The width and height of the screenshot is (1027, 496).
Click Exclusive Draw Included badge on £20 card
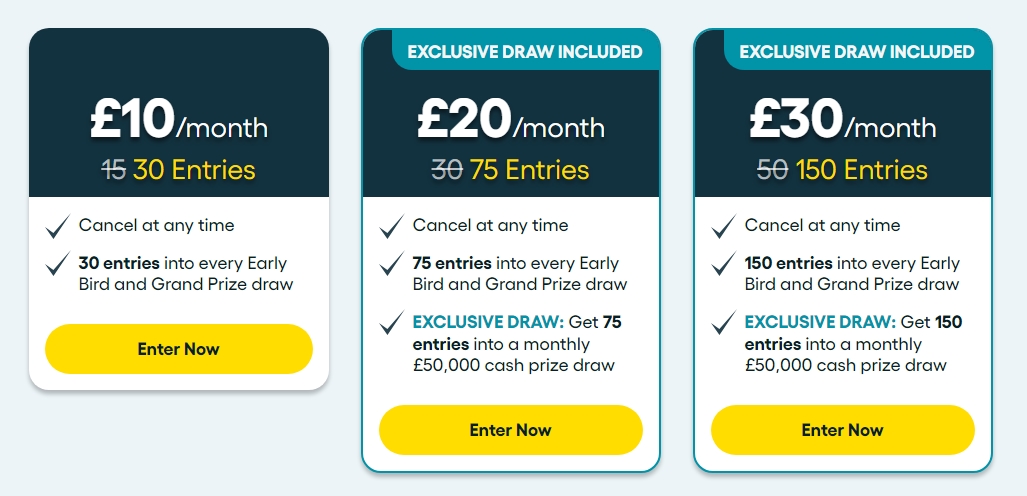(x=525, y=52)
